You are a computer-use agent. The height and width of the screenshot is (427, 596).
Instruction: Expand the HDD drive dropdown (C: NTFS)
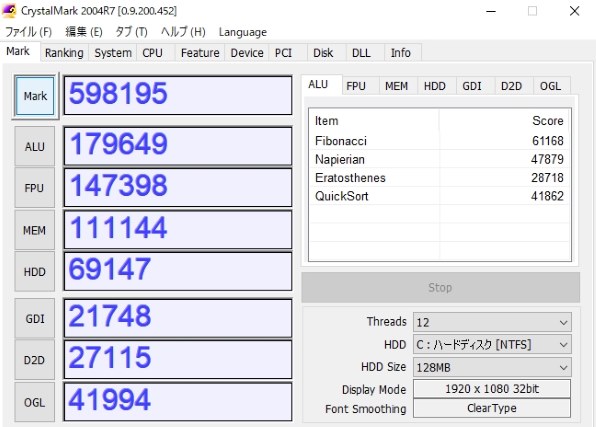coord(492,345)
